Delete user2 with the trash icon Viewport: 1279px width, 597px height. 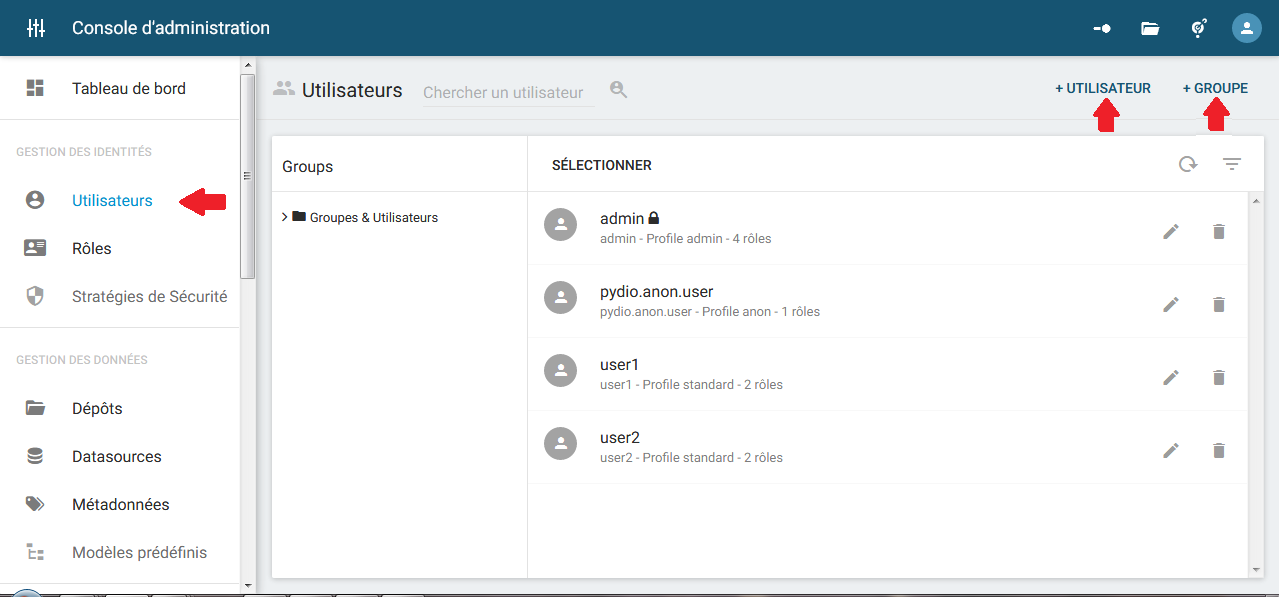[1218, 451]
